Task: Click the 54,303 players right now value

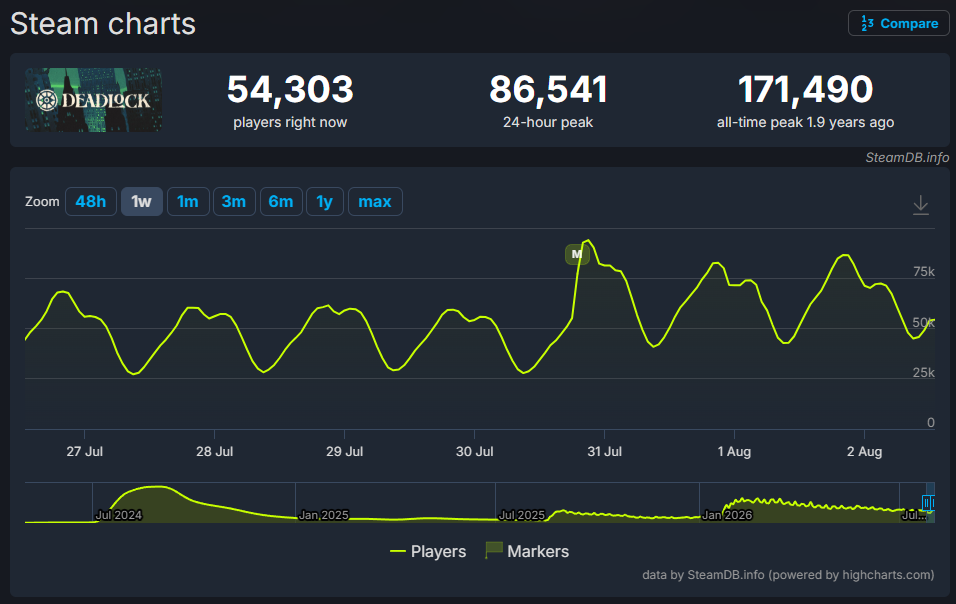Action: point(290,89)
